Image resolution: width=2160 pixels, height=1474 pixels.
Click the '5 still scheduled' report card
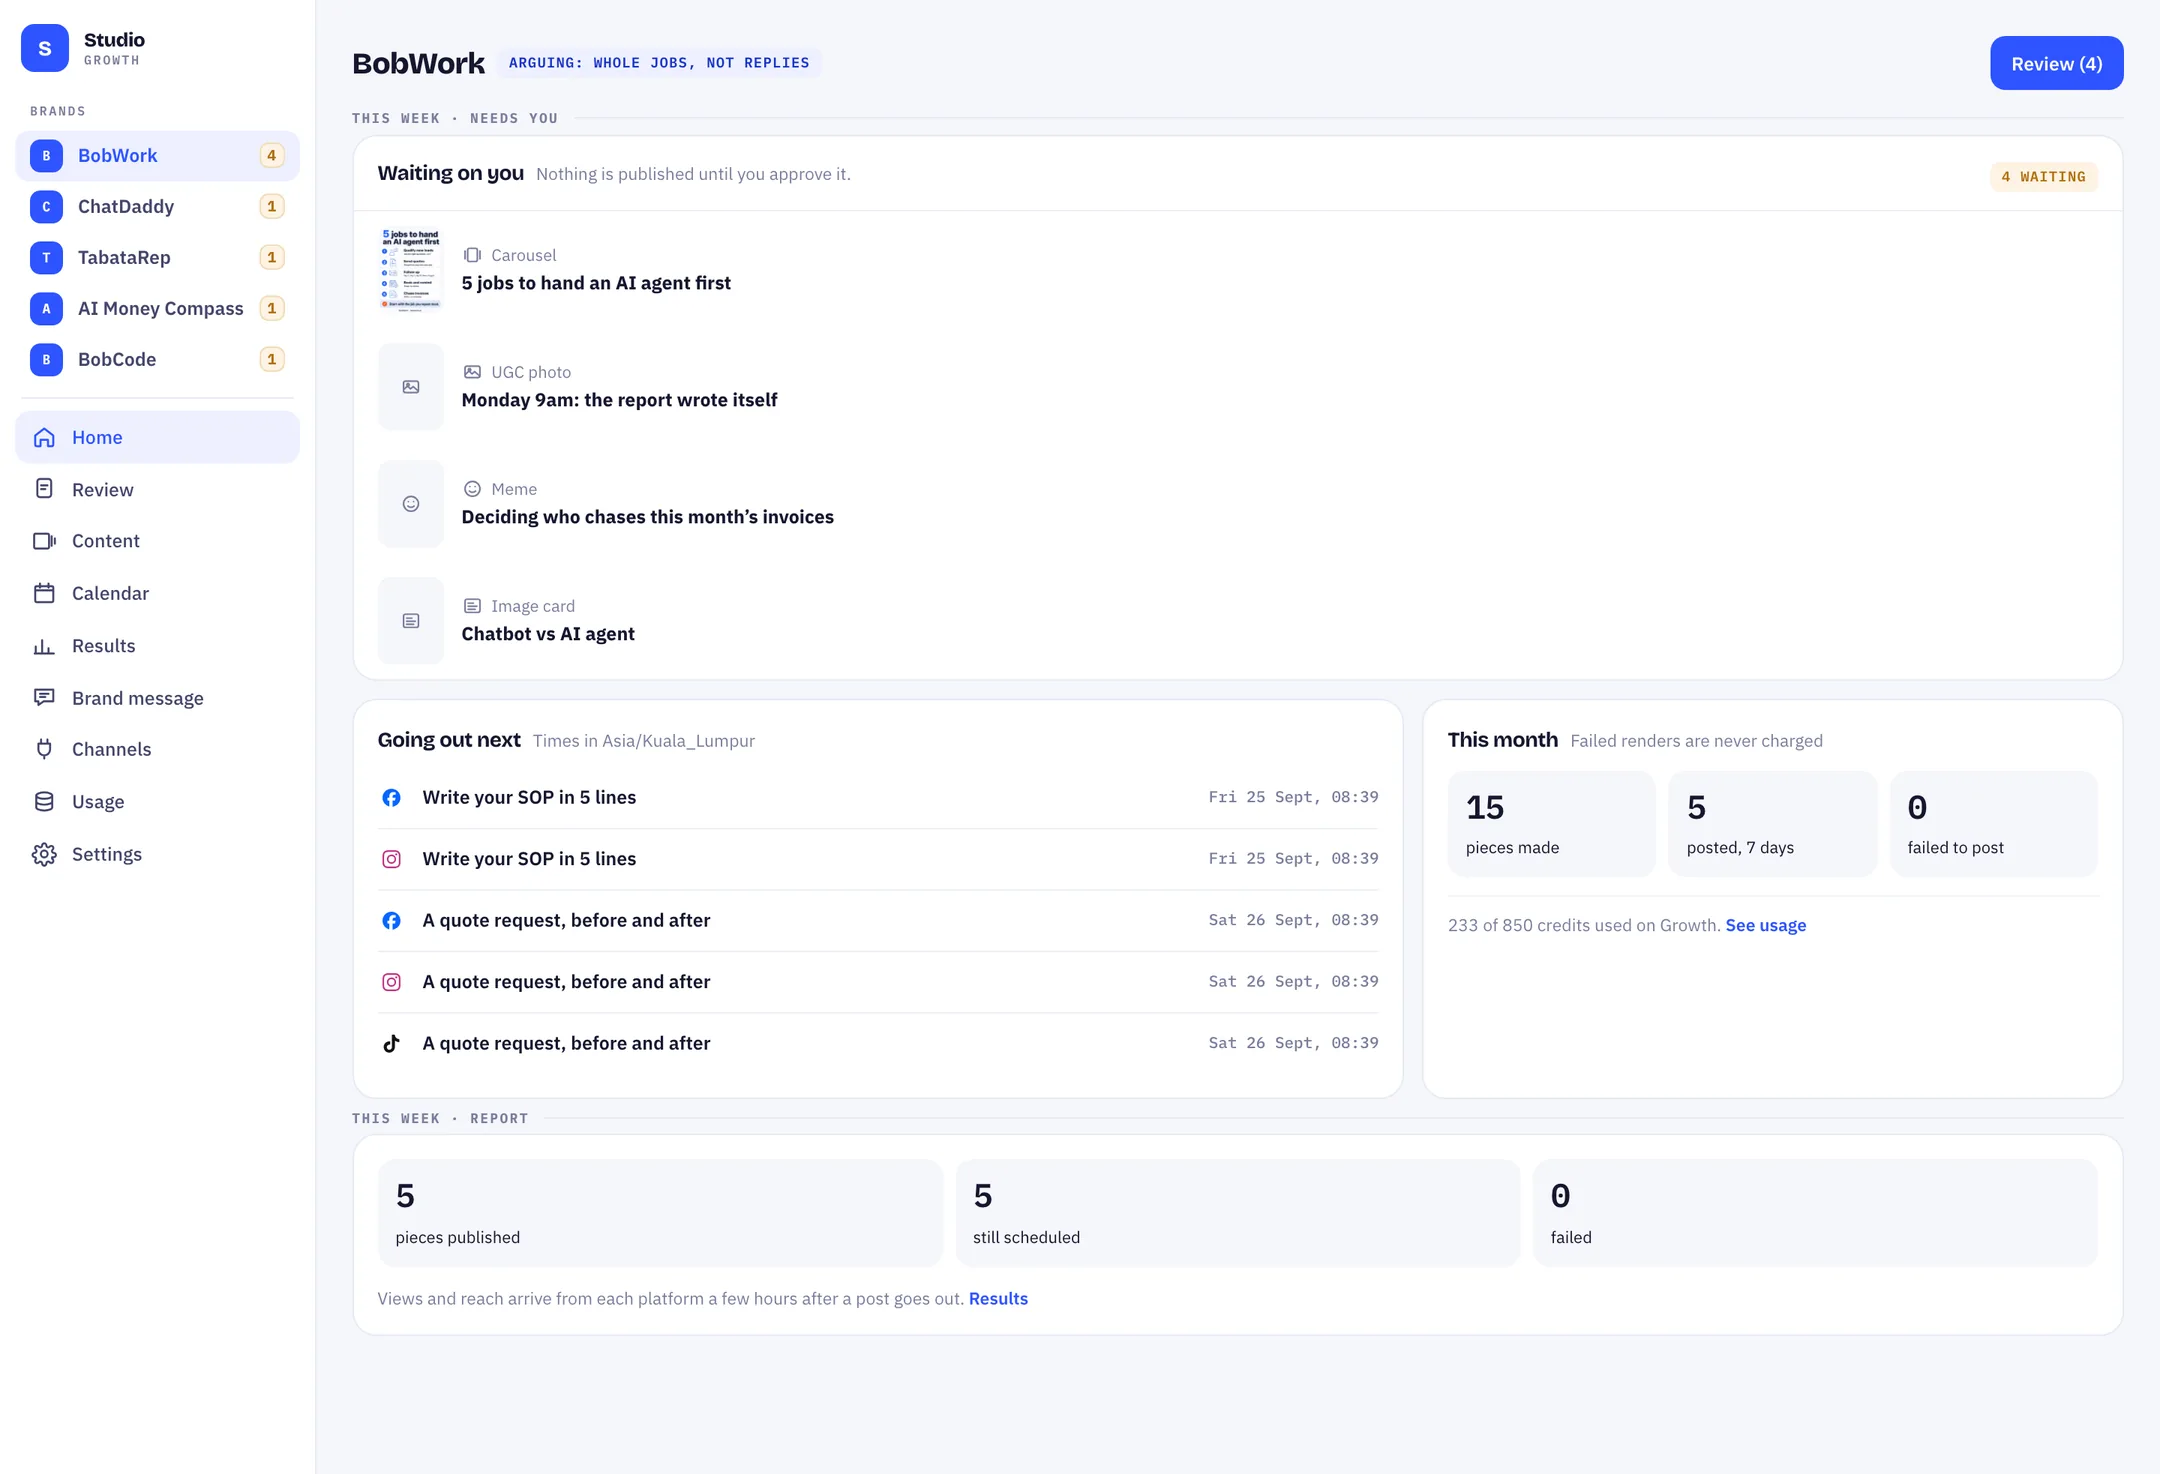(1238, 1213)
